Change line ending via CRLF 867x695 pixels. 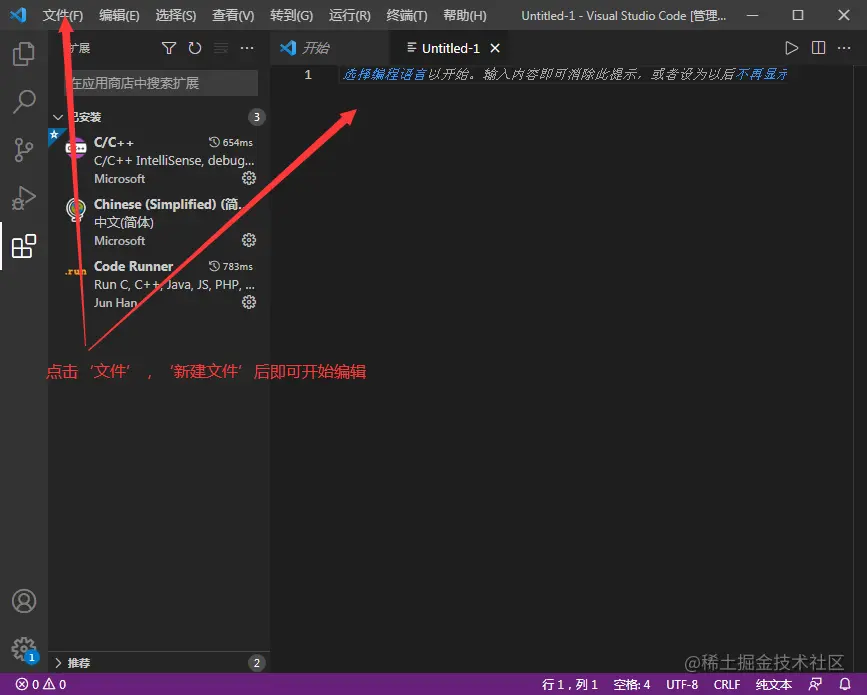727,684
